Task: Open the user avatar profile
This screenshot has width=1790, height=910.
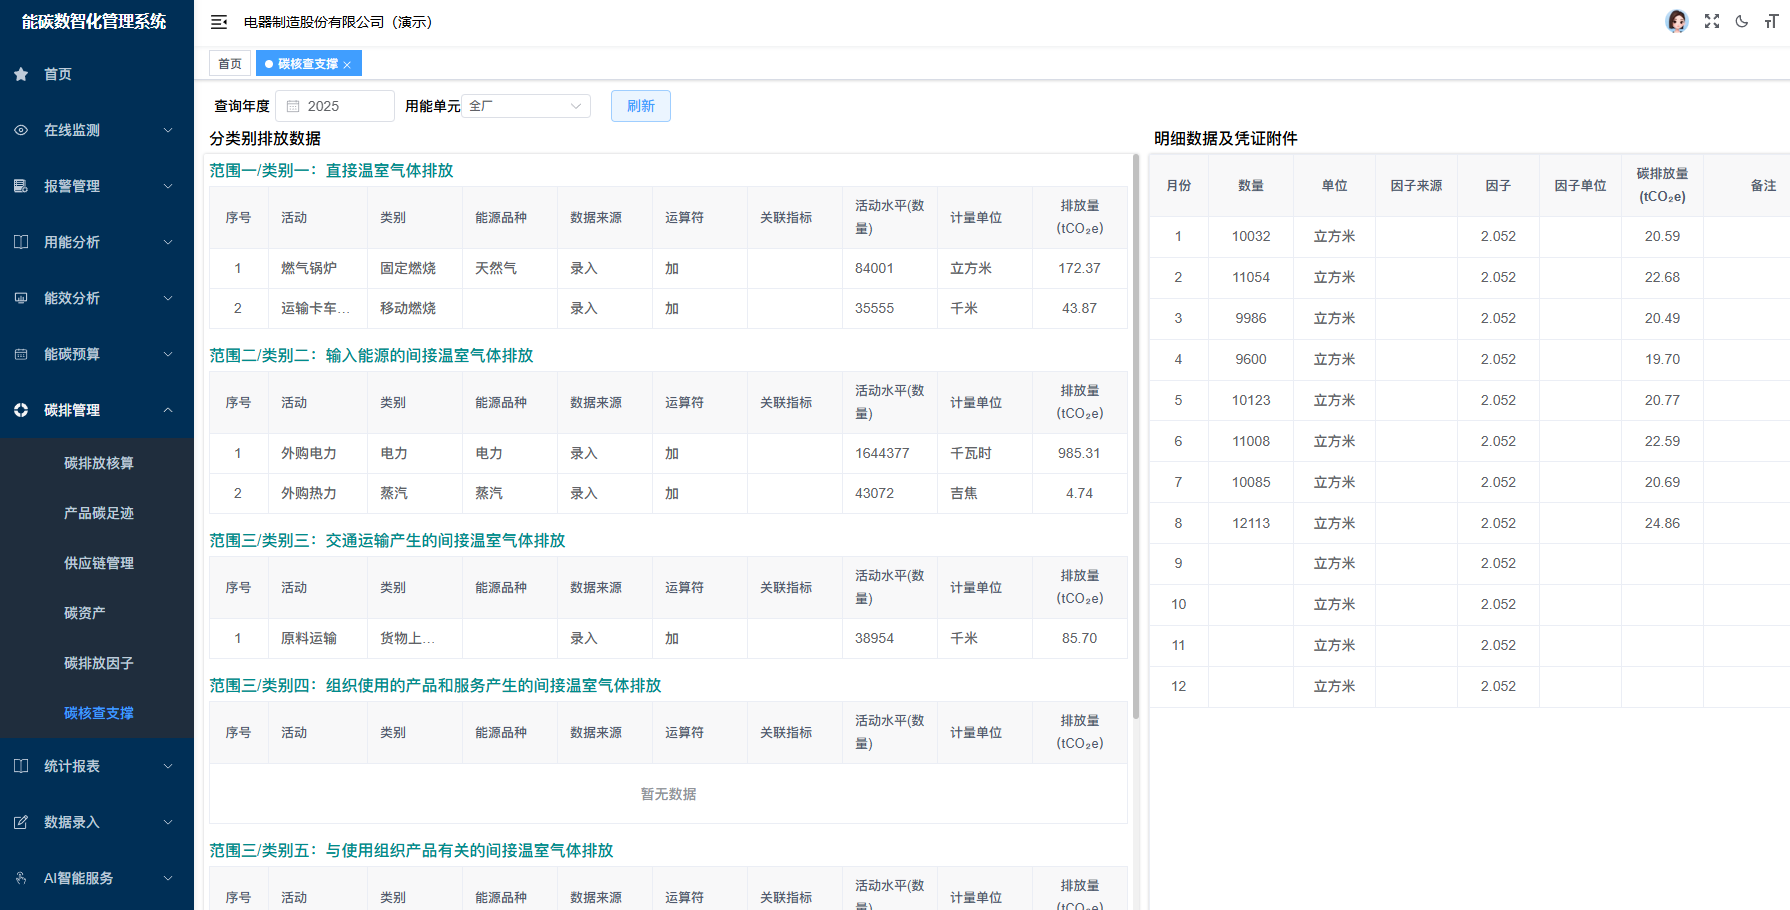Action: (x=1676, y=20)
